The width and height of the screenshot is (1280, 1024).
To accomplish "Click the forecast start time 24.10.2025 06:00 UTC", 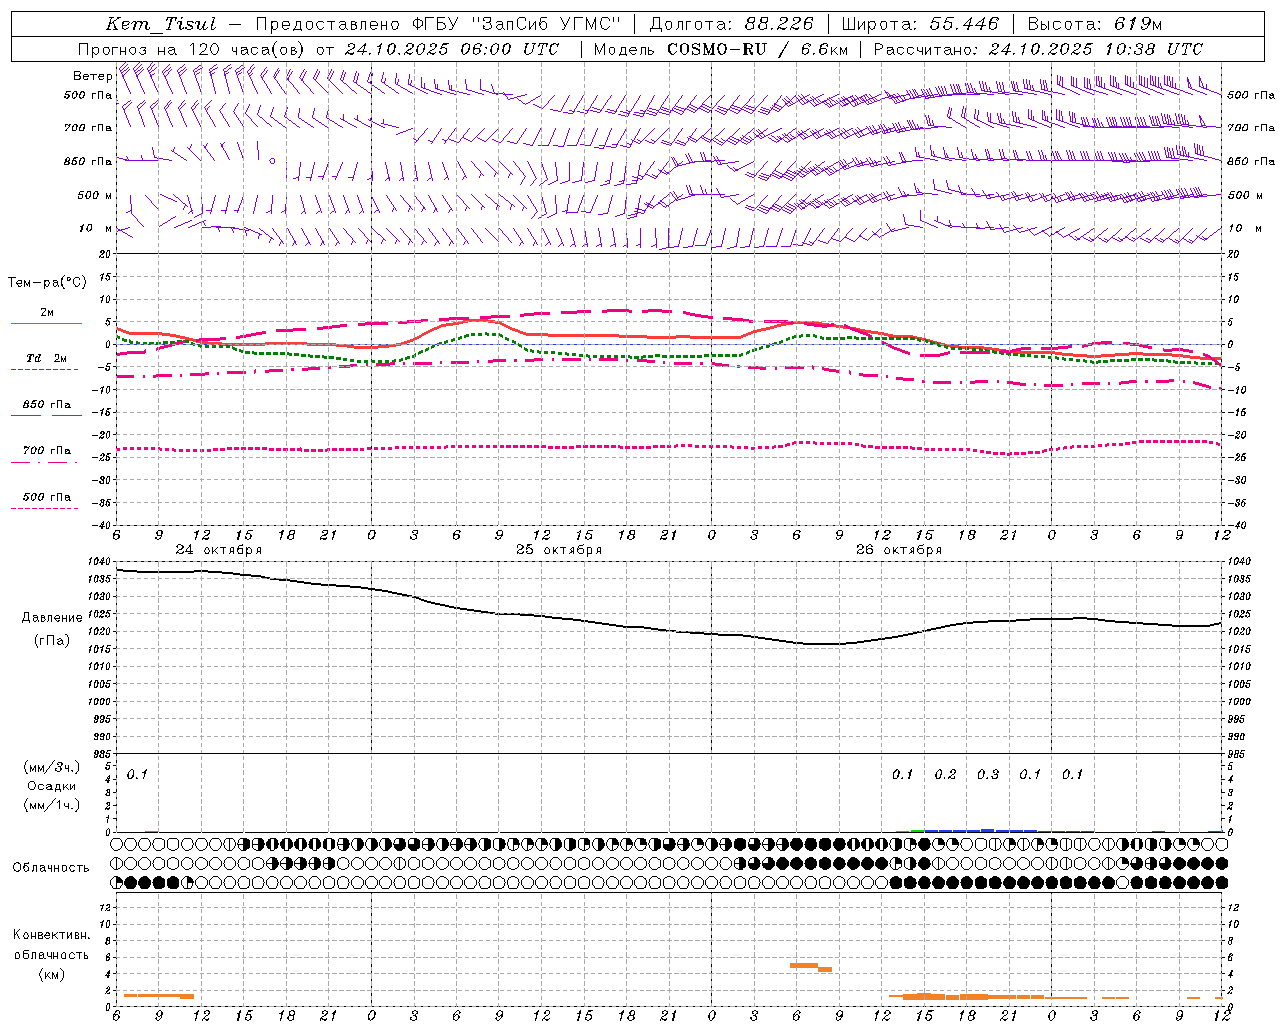I will 452,49.
